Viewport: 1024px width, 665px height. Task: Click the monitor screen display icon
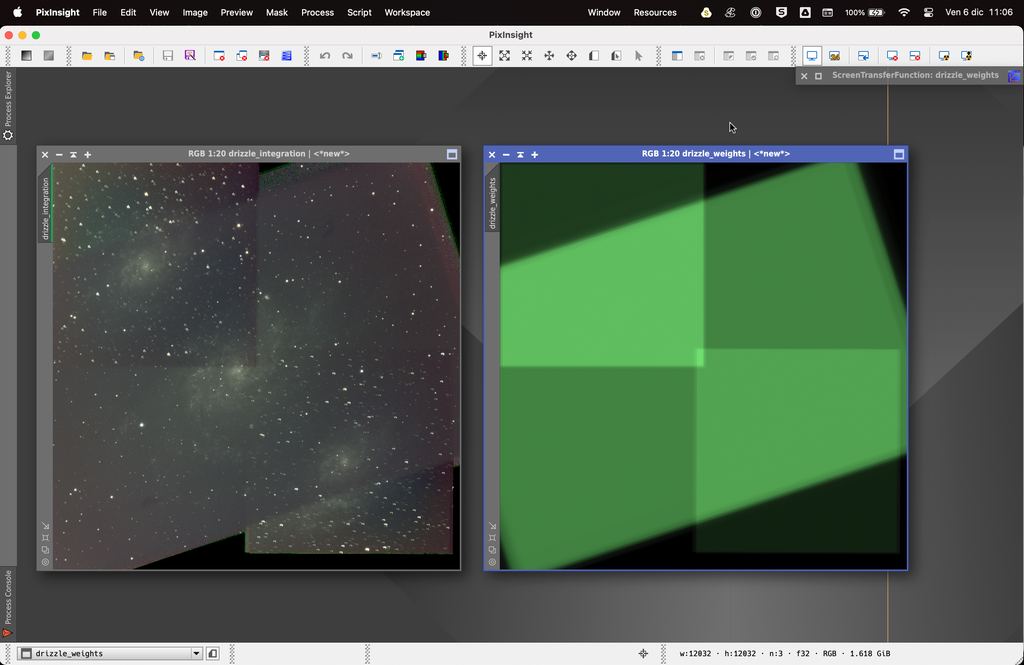pyautogui.click(x=812, y=56)
